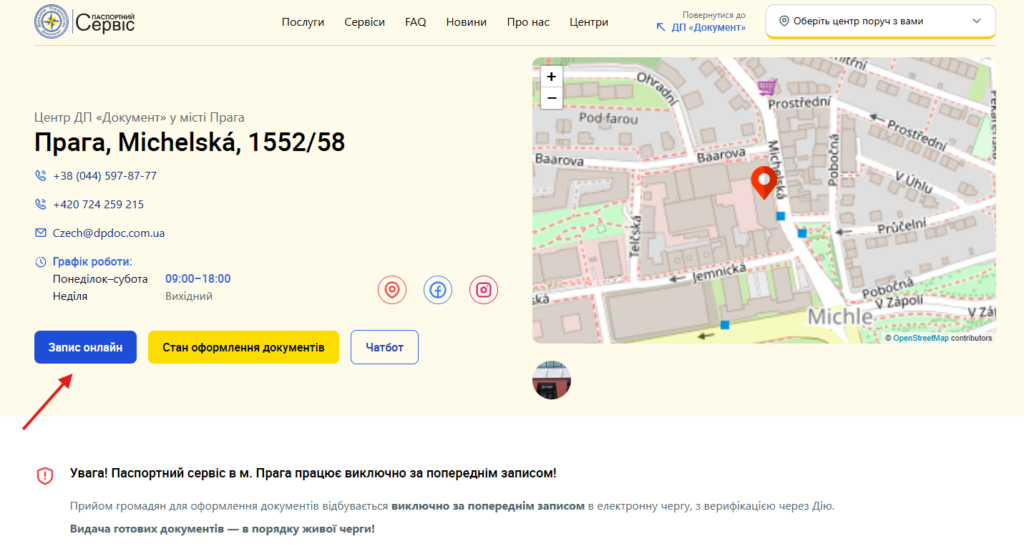Image resolution: width=1024 pixels, height=554 pixels.
Task: Open the Центри menu item
Action: pyautogui.click(x=588, y=22)
